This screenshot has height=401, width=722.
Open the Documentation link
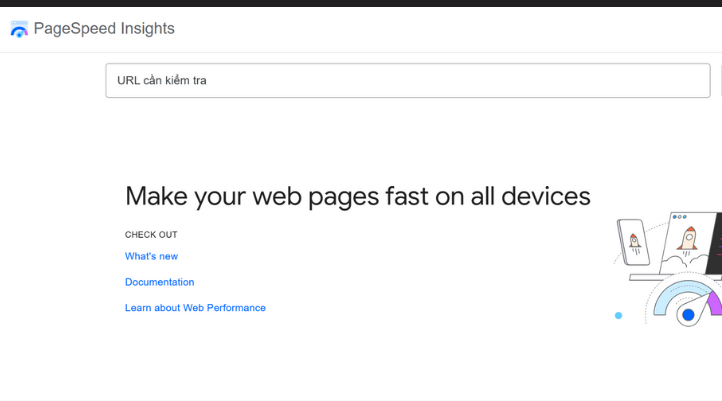pos(159,282)
